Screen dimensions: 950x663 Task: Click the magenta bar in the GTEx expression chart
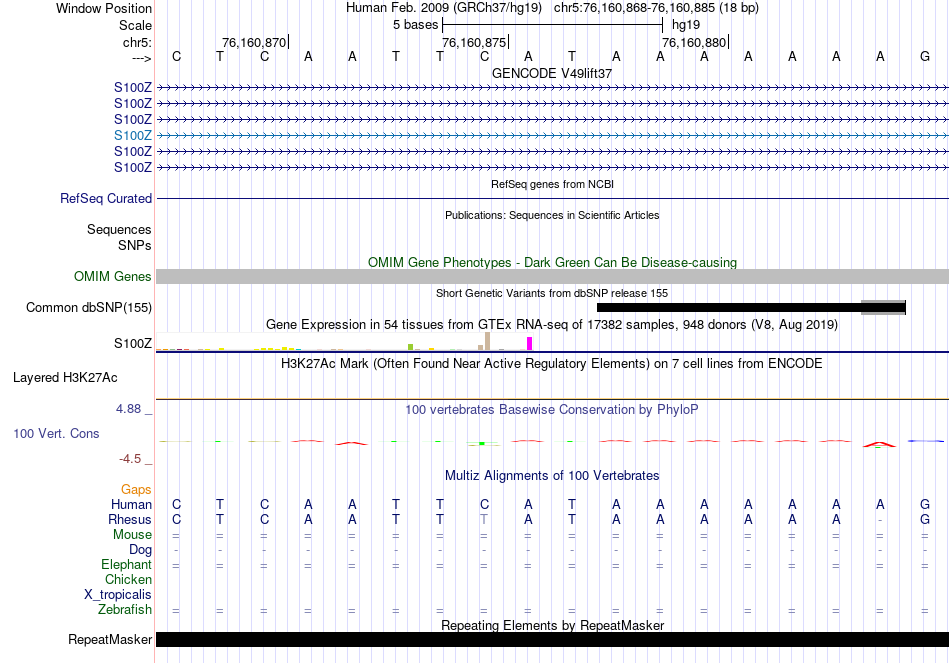point(530,344)
